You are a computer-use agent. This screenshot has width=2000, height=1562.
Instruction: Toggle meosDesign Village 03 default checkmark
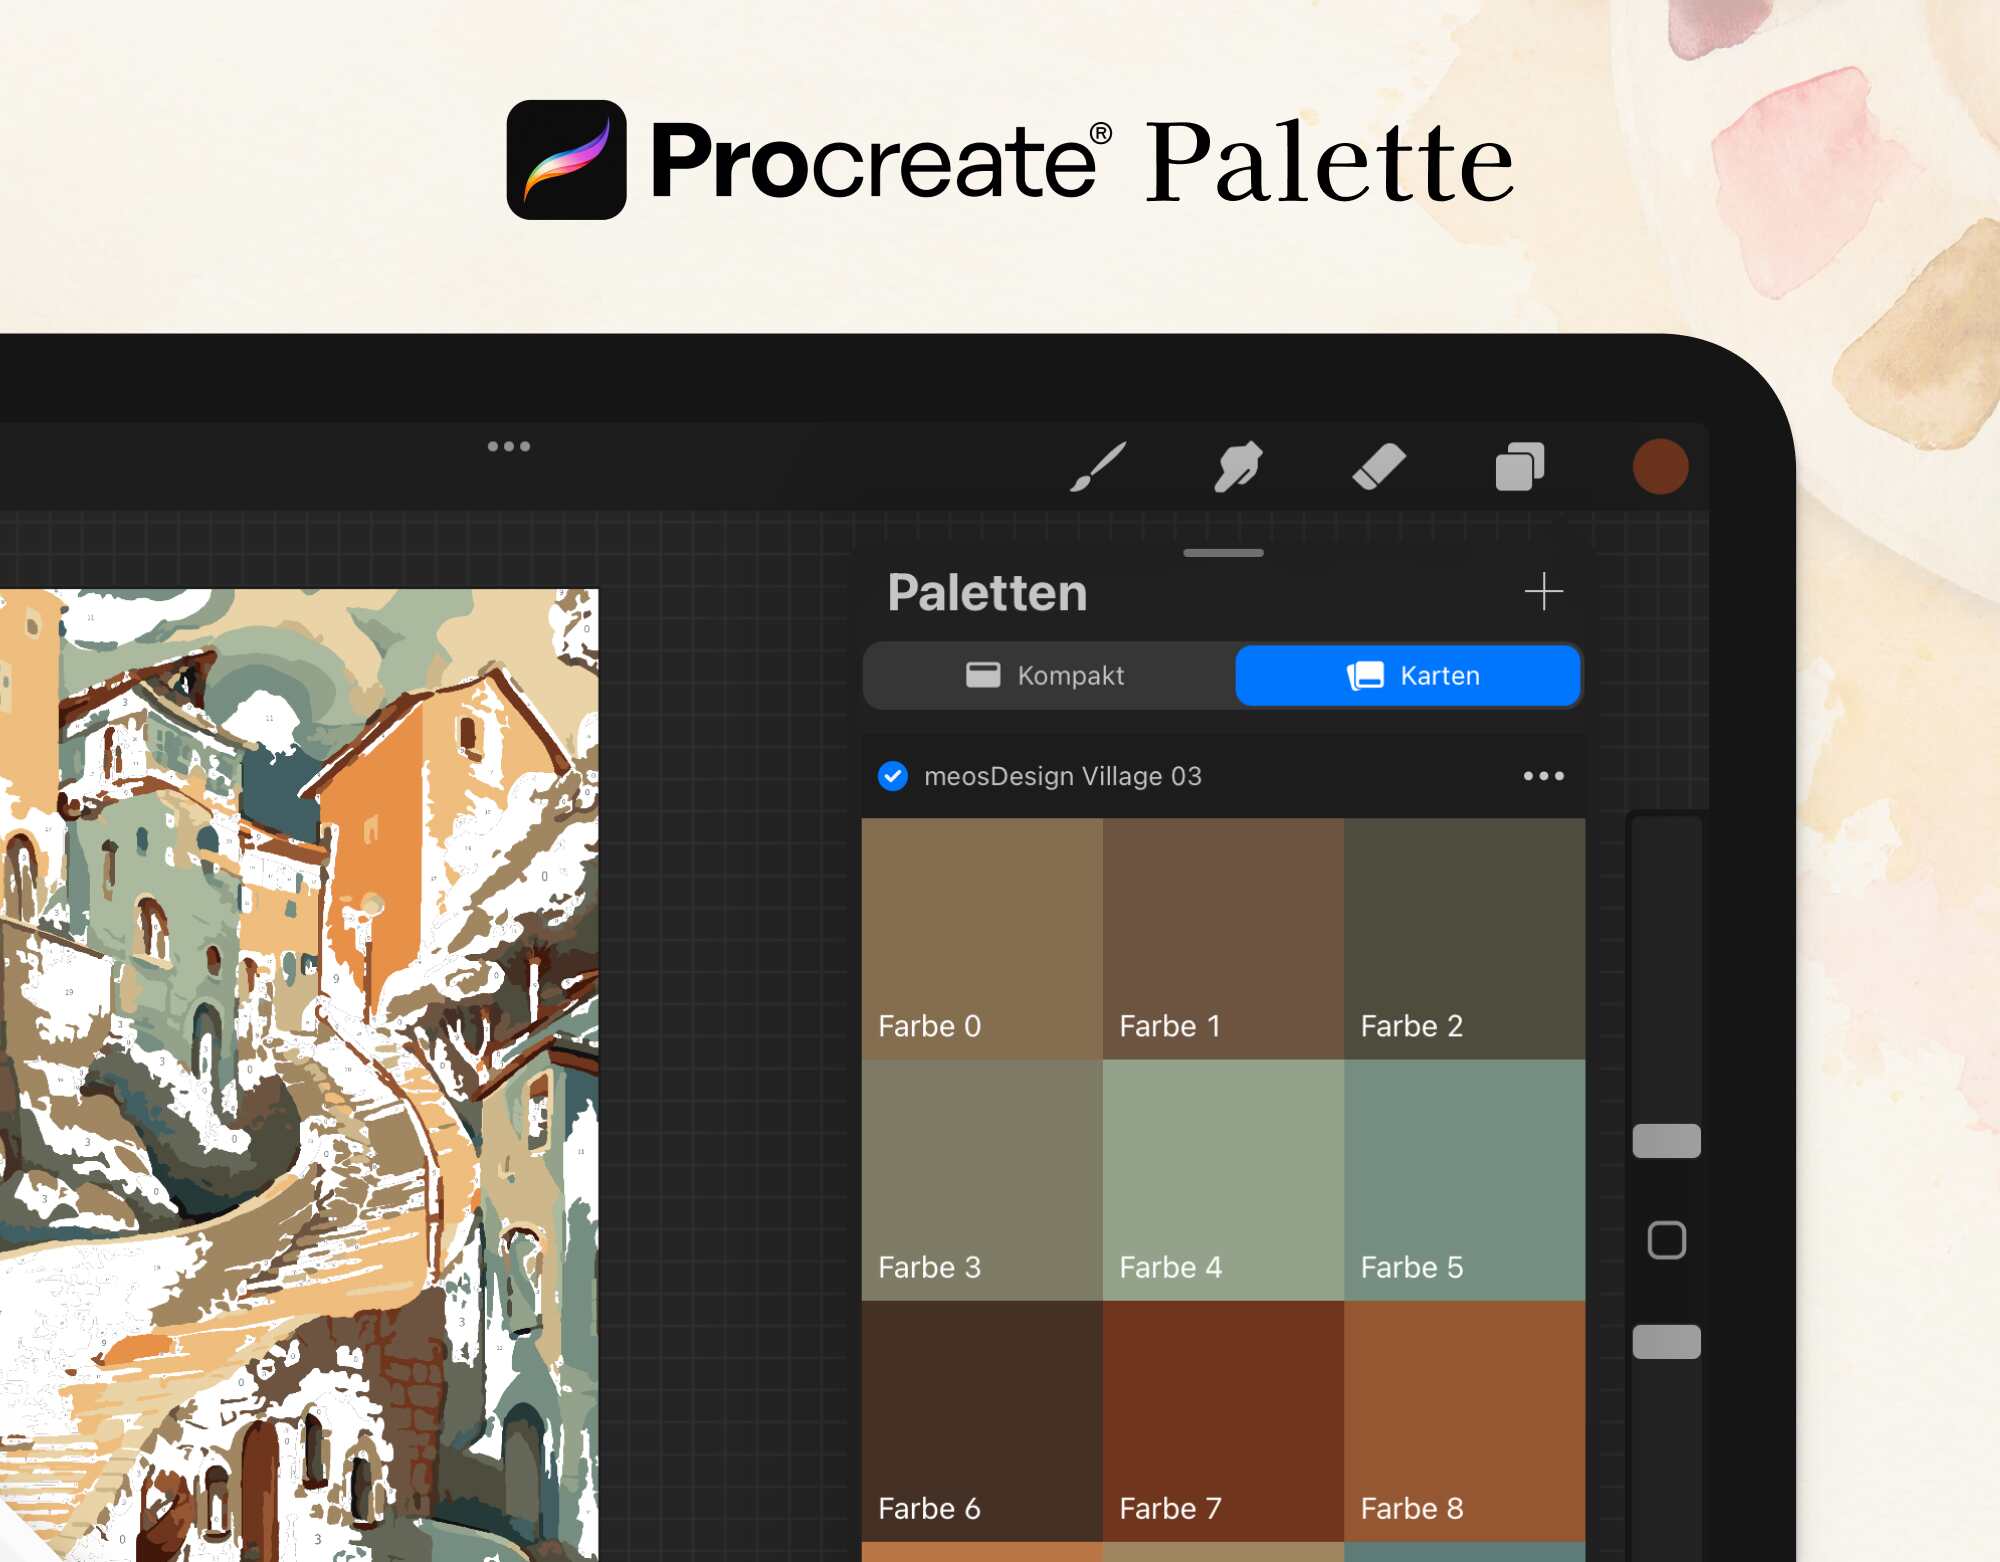coord(892,776)
